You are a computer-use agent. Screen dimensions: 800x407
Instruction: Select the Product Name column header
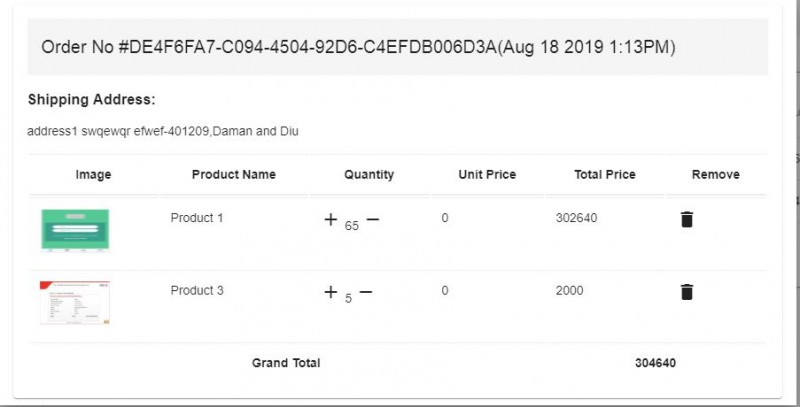(x=234, y=174)
